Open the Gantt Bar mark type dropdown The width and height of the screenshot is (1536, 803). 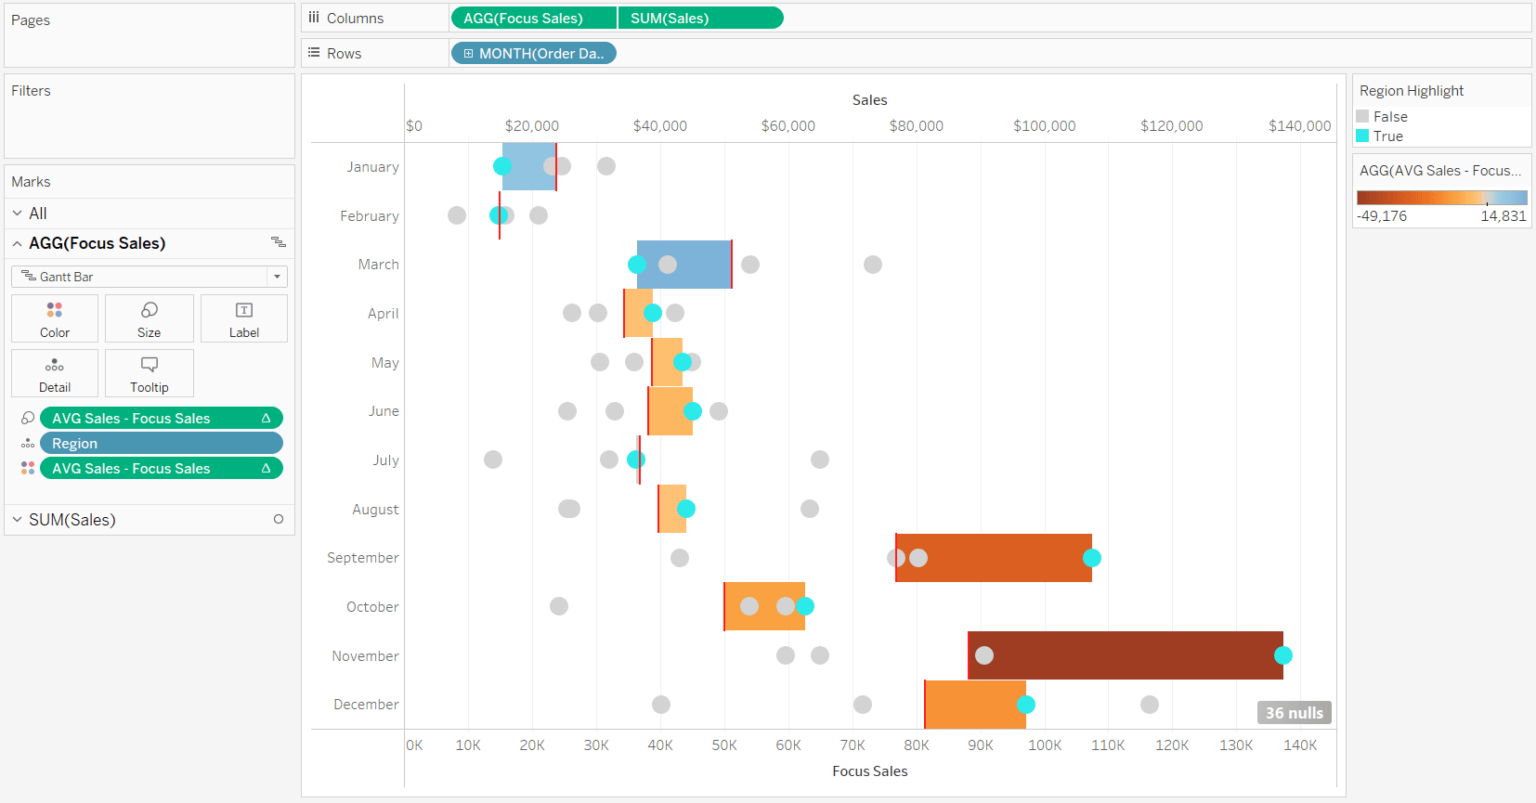[x=149, y=276]
